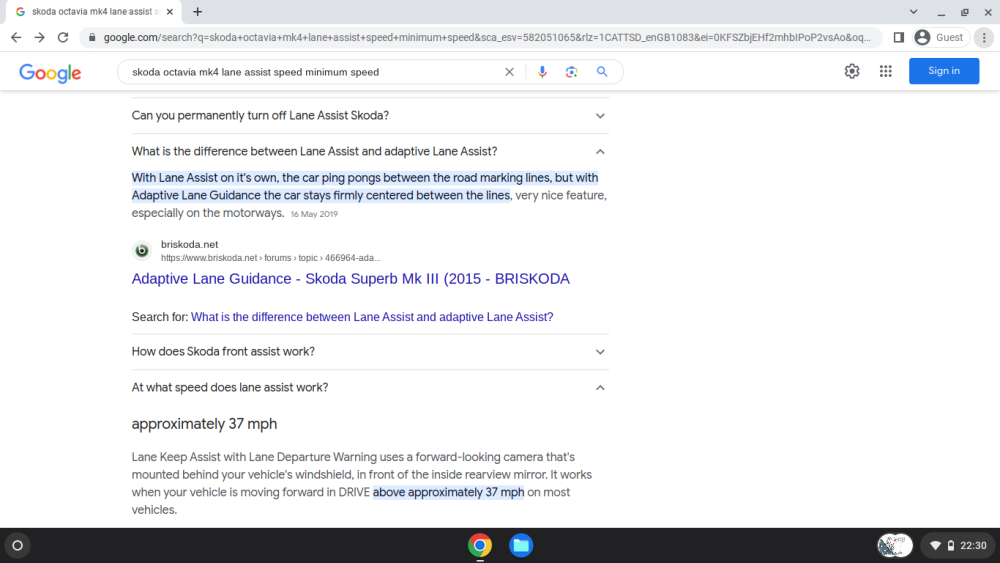Screen dimensions: 1000x563
Task: Launch Chrome from the shelf
Action: click(x=480, y=545)
